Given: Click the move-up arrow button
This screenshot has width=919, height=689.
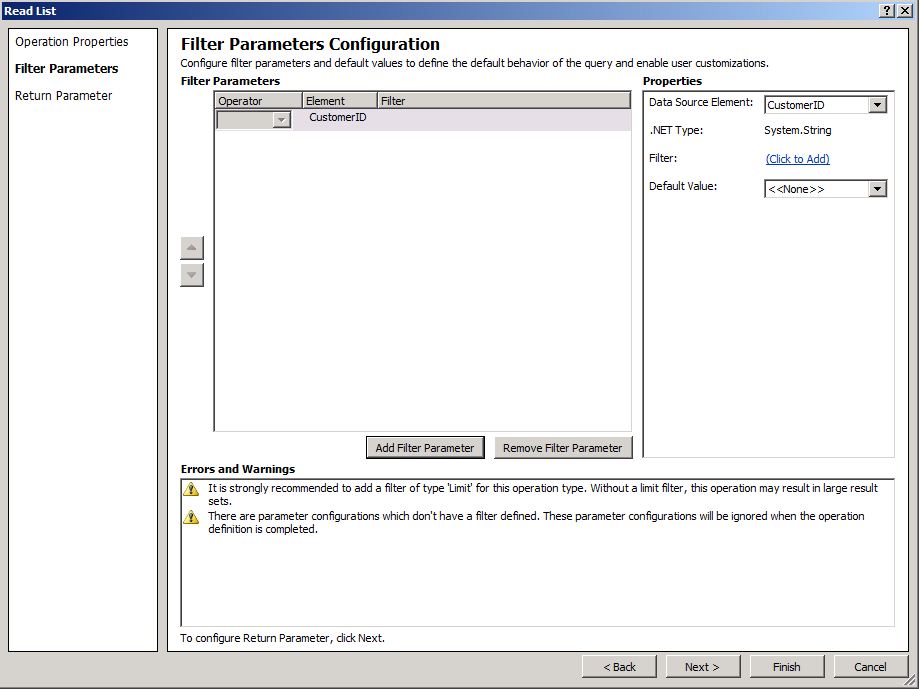Looking at the screenshot, I should pos(192,248).
